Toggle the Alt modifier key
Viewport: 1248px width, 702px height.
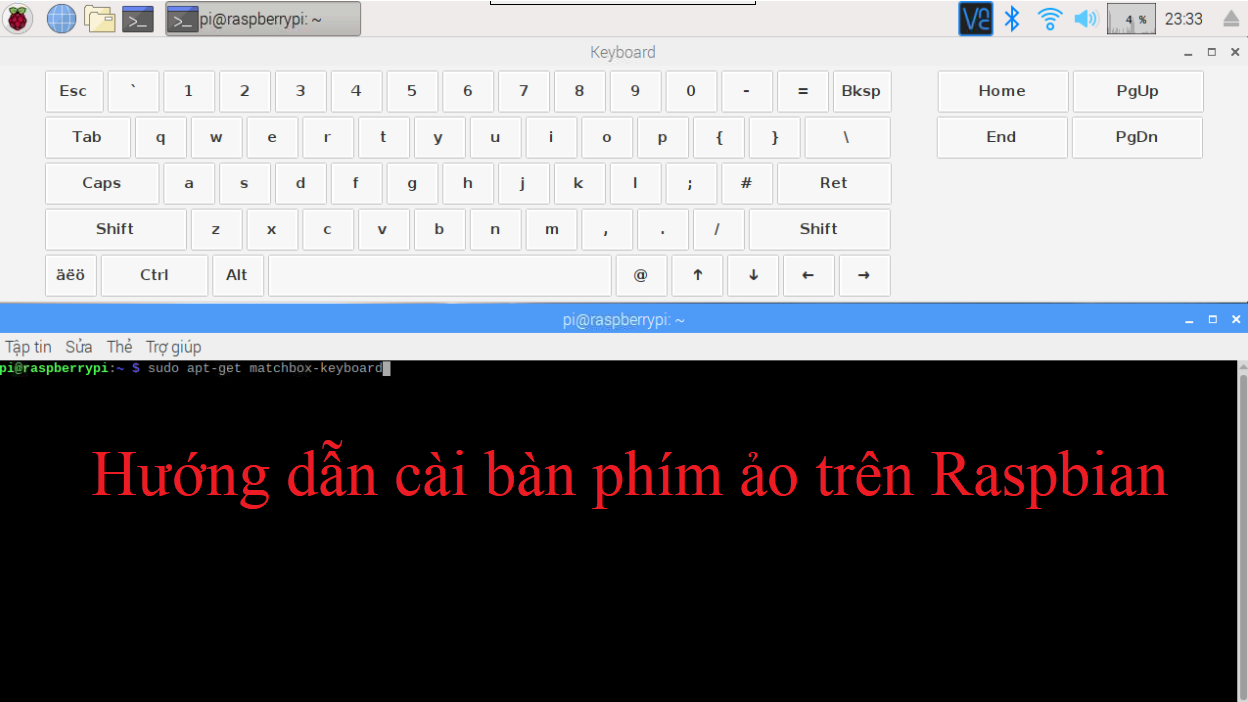[237, 275]
